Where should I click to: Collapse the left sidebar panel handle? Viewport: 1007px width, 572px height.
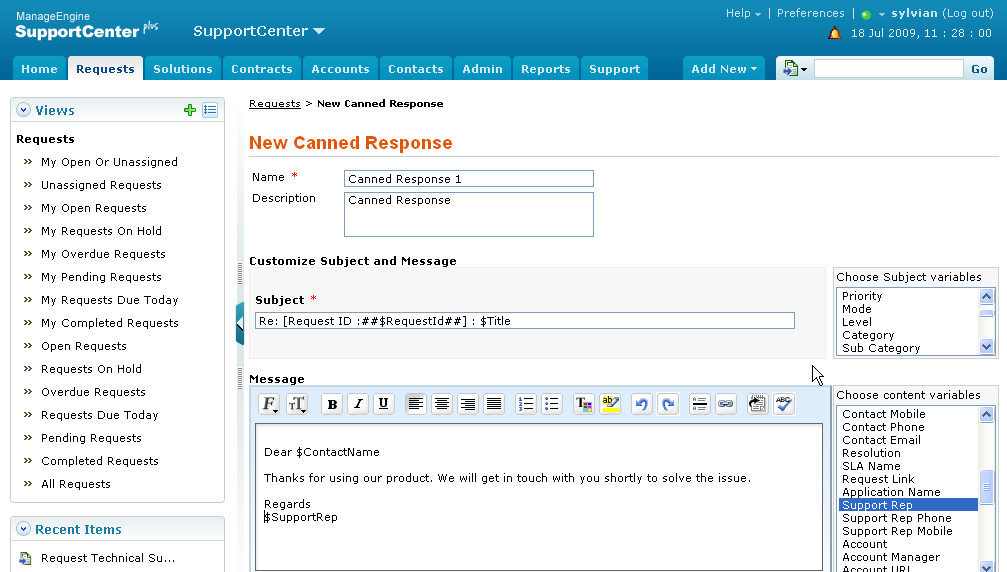(240, 324)
